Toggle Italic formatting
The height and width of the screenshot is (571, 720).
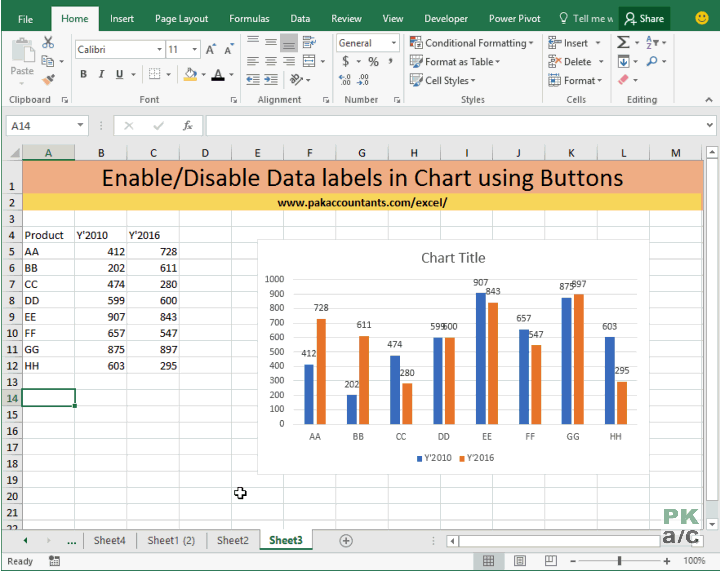101,74
